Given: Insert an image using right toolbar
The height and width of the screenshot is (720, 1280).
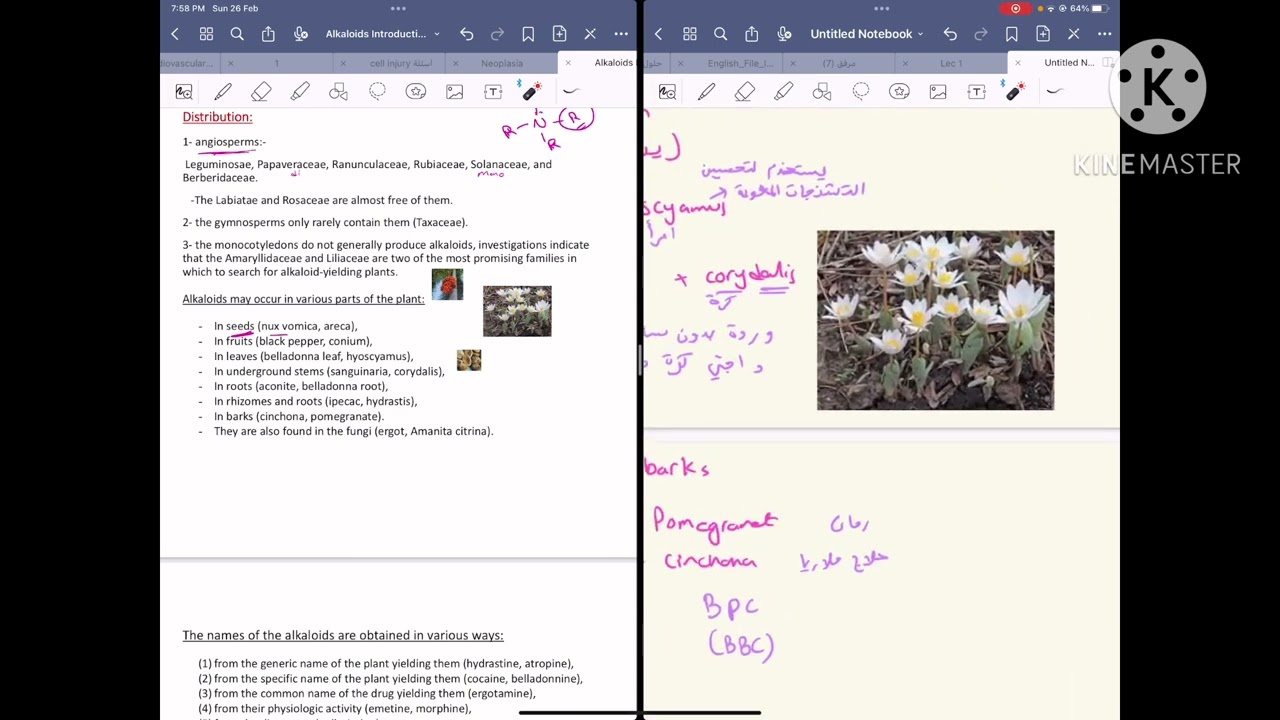Looking at the screenshot, I should 938,92.
